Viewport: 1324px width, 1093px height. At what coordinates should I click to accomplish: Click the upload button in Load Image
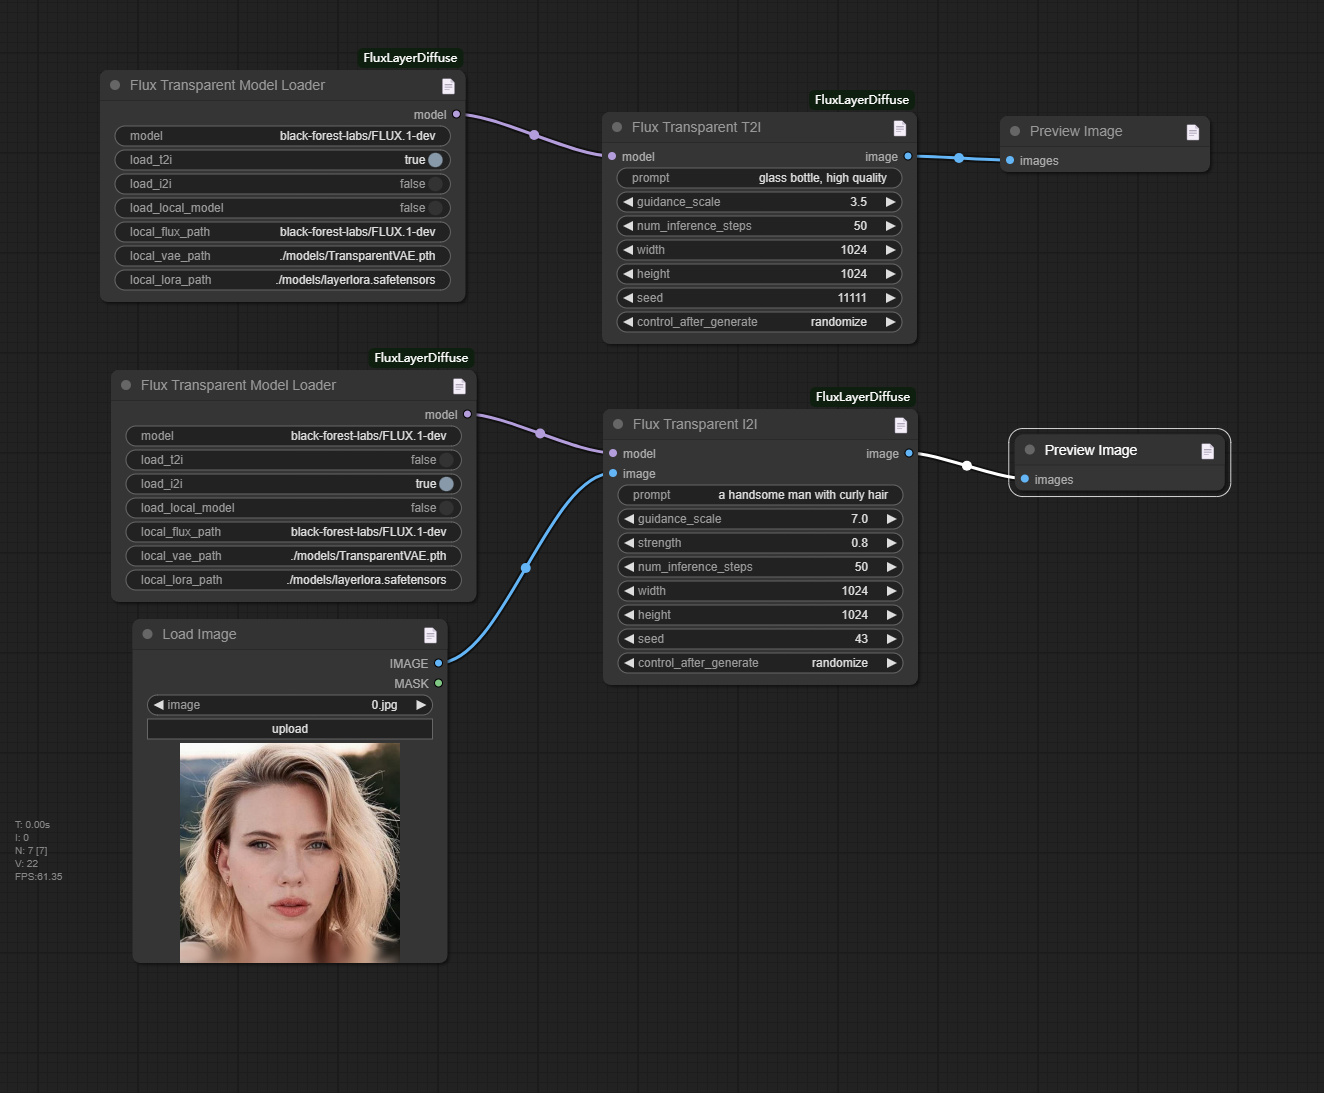tap(289, 728)
